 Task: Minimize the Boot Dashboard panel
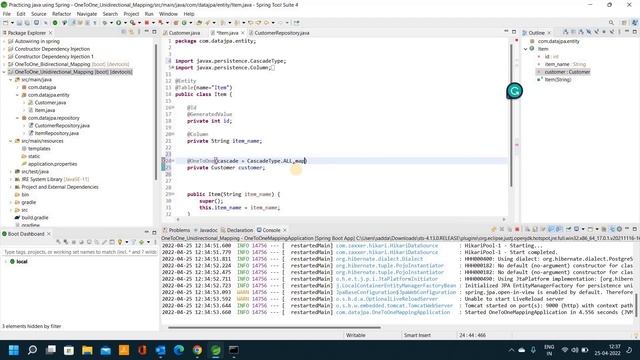tap(147, 232)
